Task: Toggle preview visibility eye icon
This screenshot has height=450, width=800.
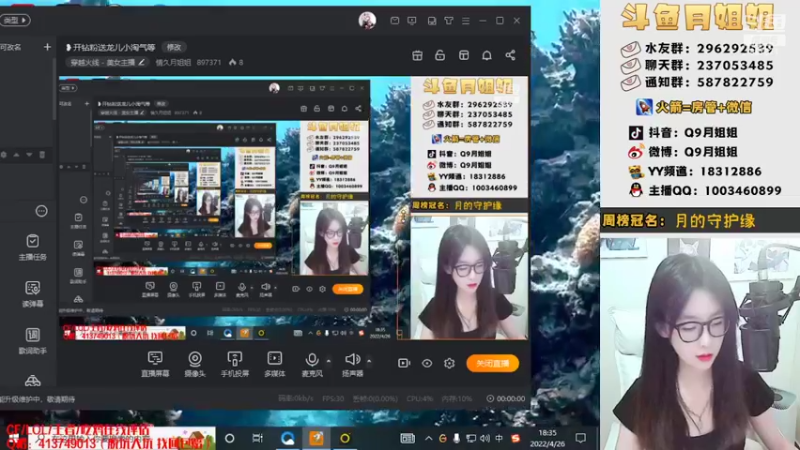Action: click(x=427, y=363)
